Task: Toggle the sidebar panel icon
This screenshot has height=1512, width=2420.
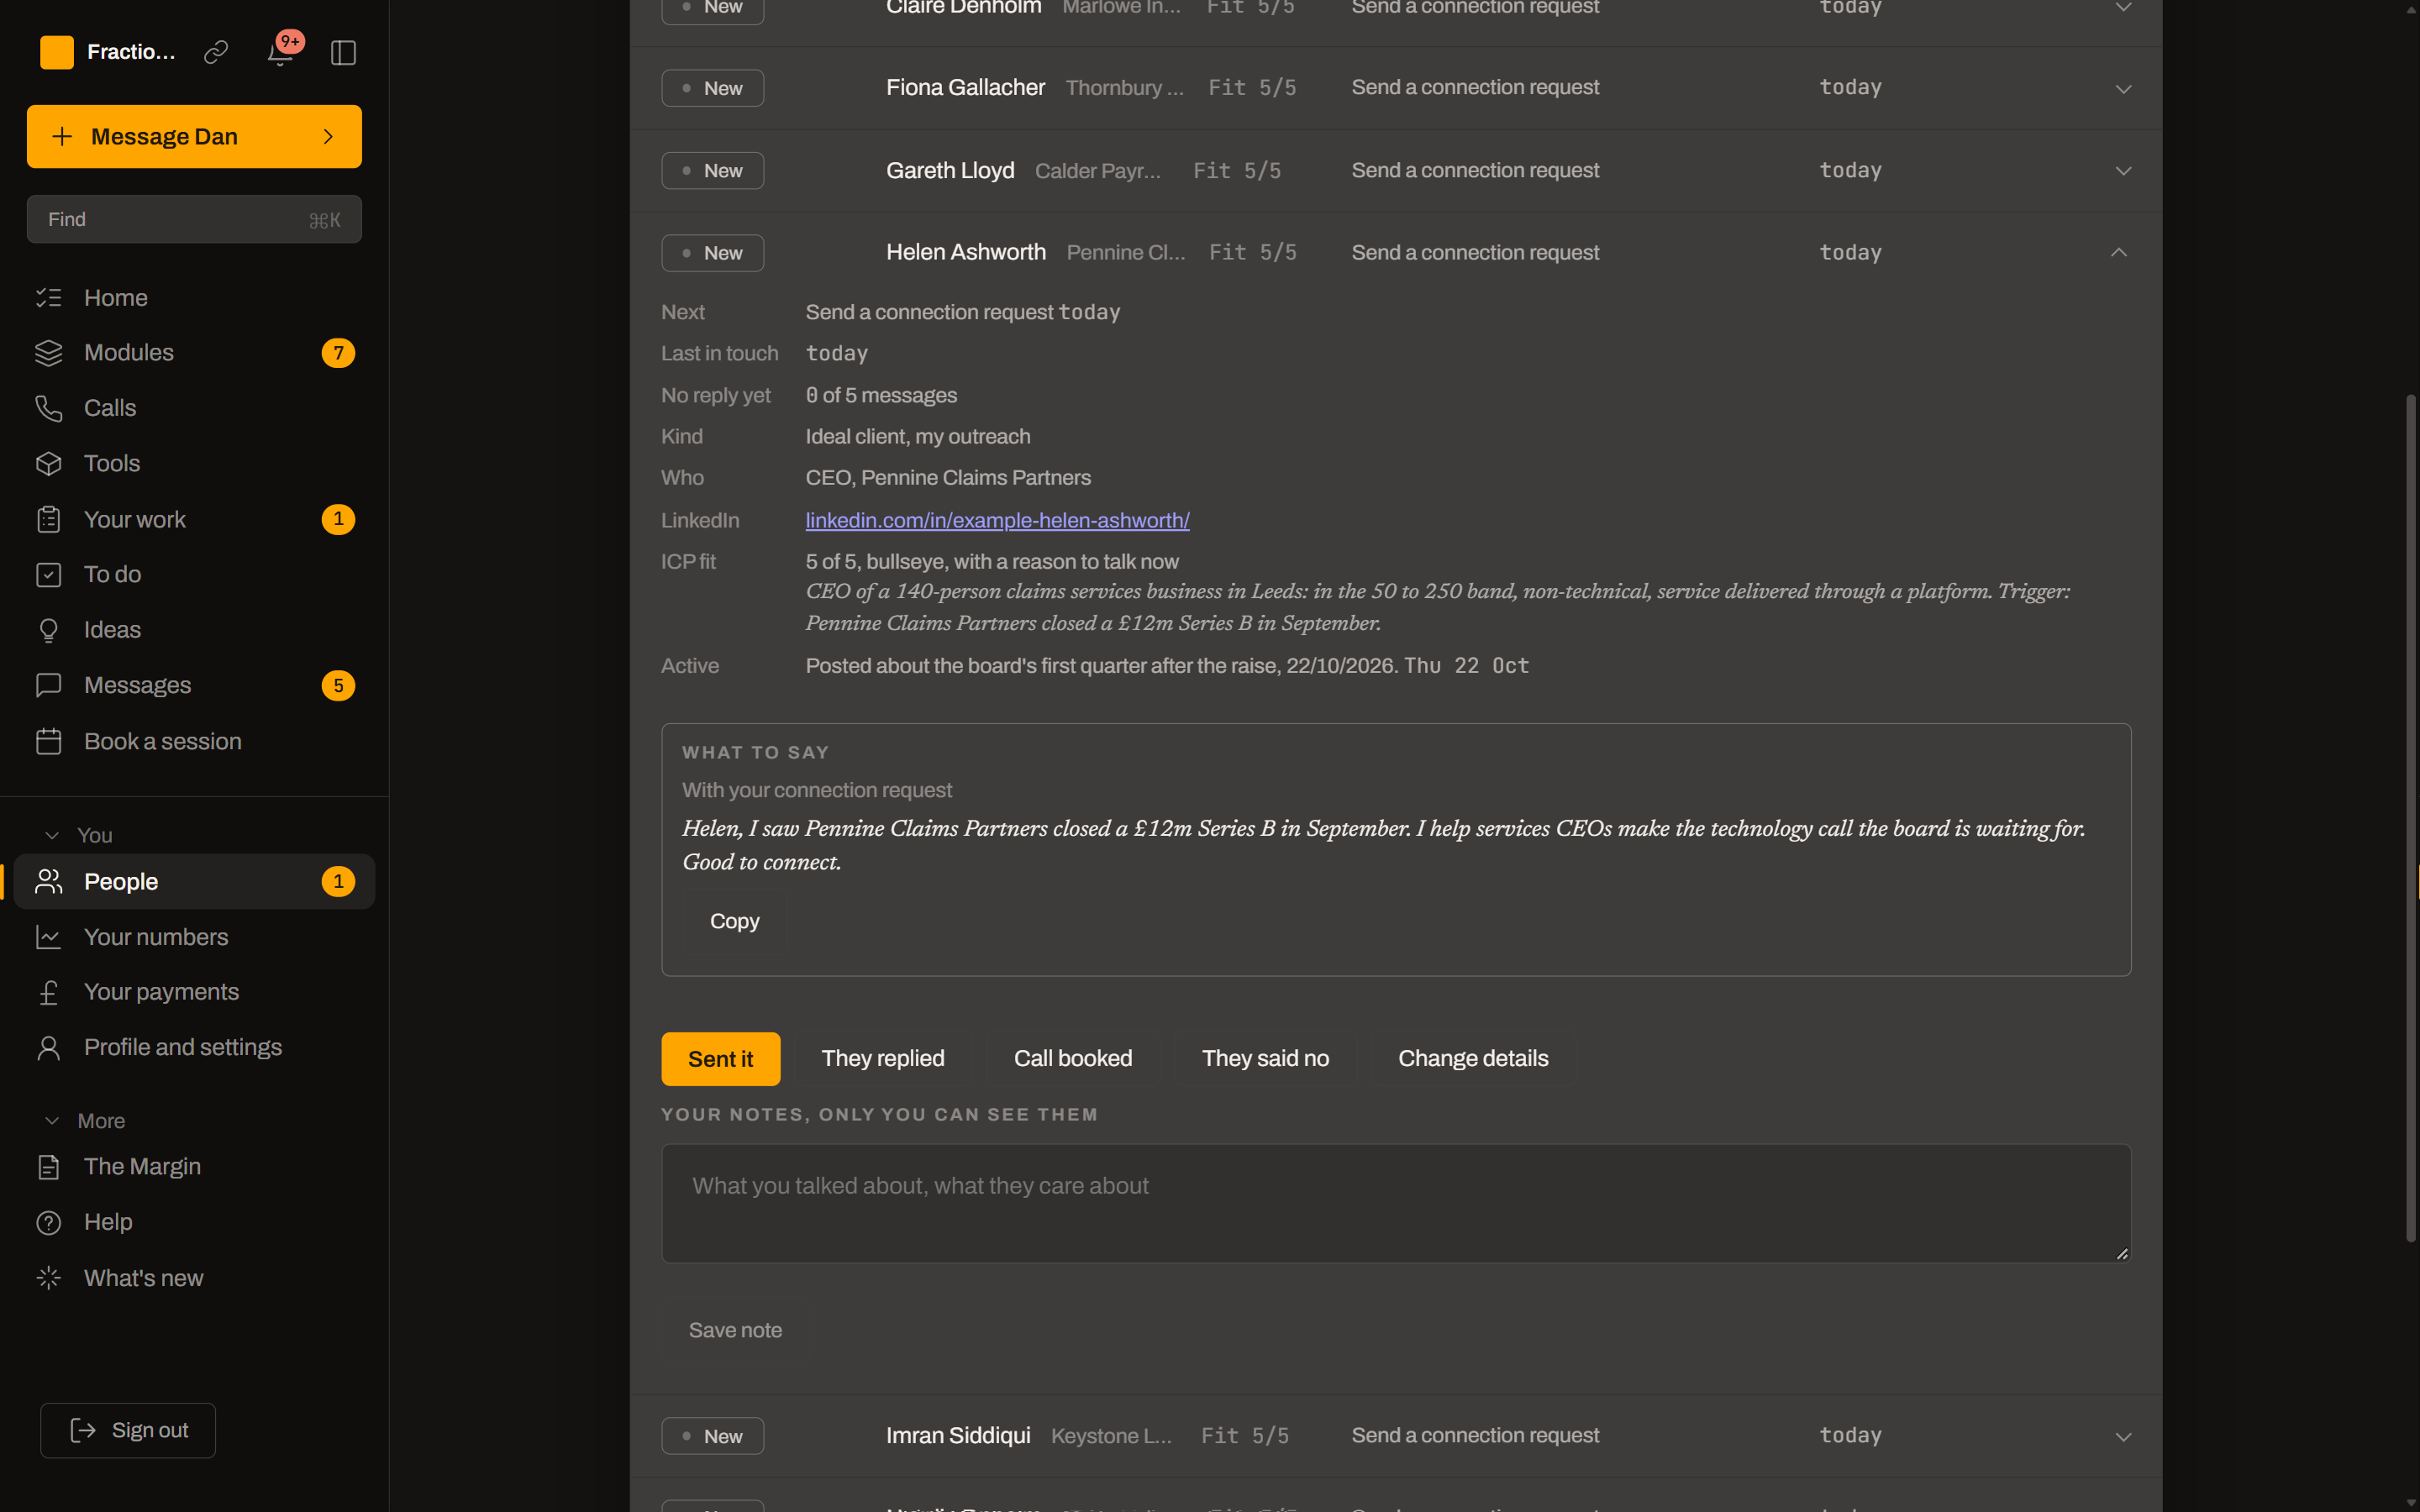Action: (x=343, y=52)
